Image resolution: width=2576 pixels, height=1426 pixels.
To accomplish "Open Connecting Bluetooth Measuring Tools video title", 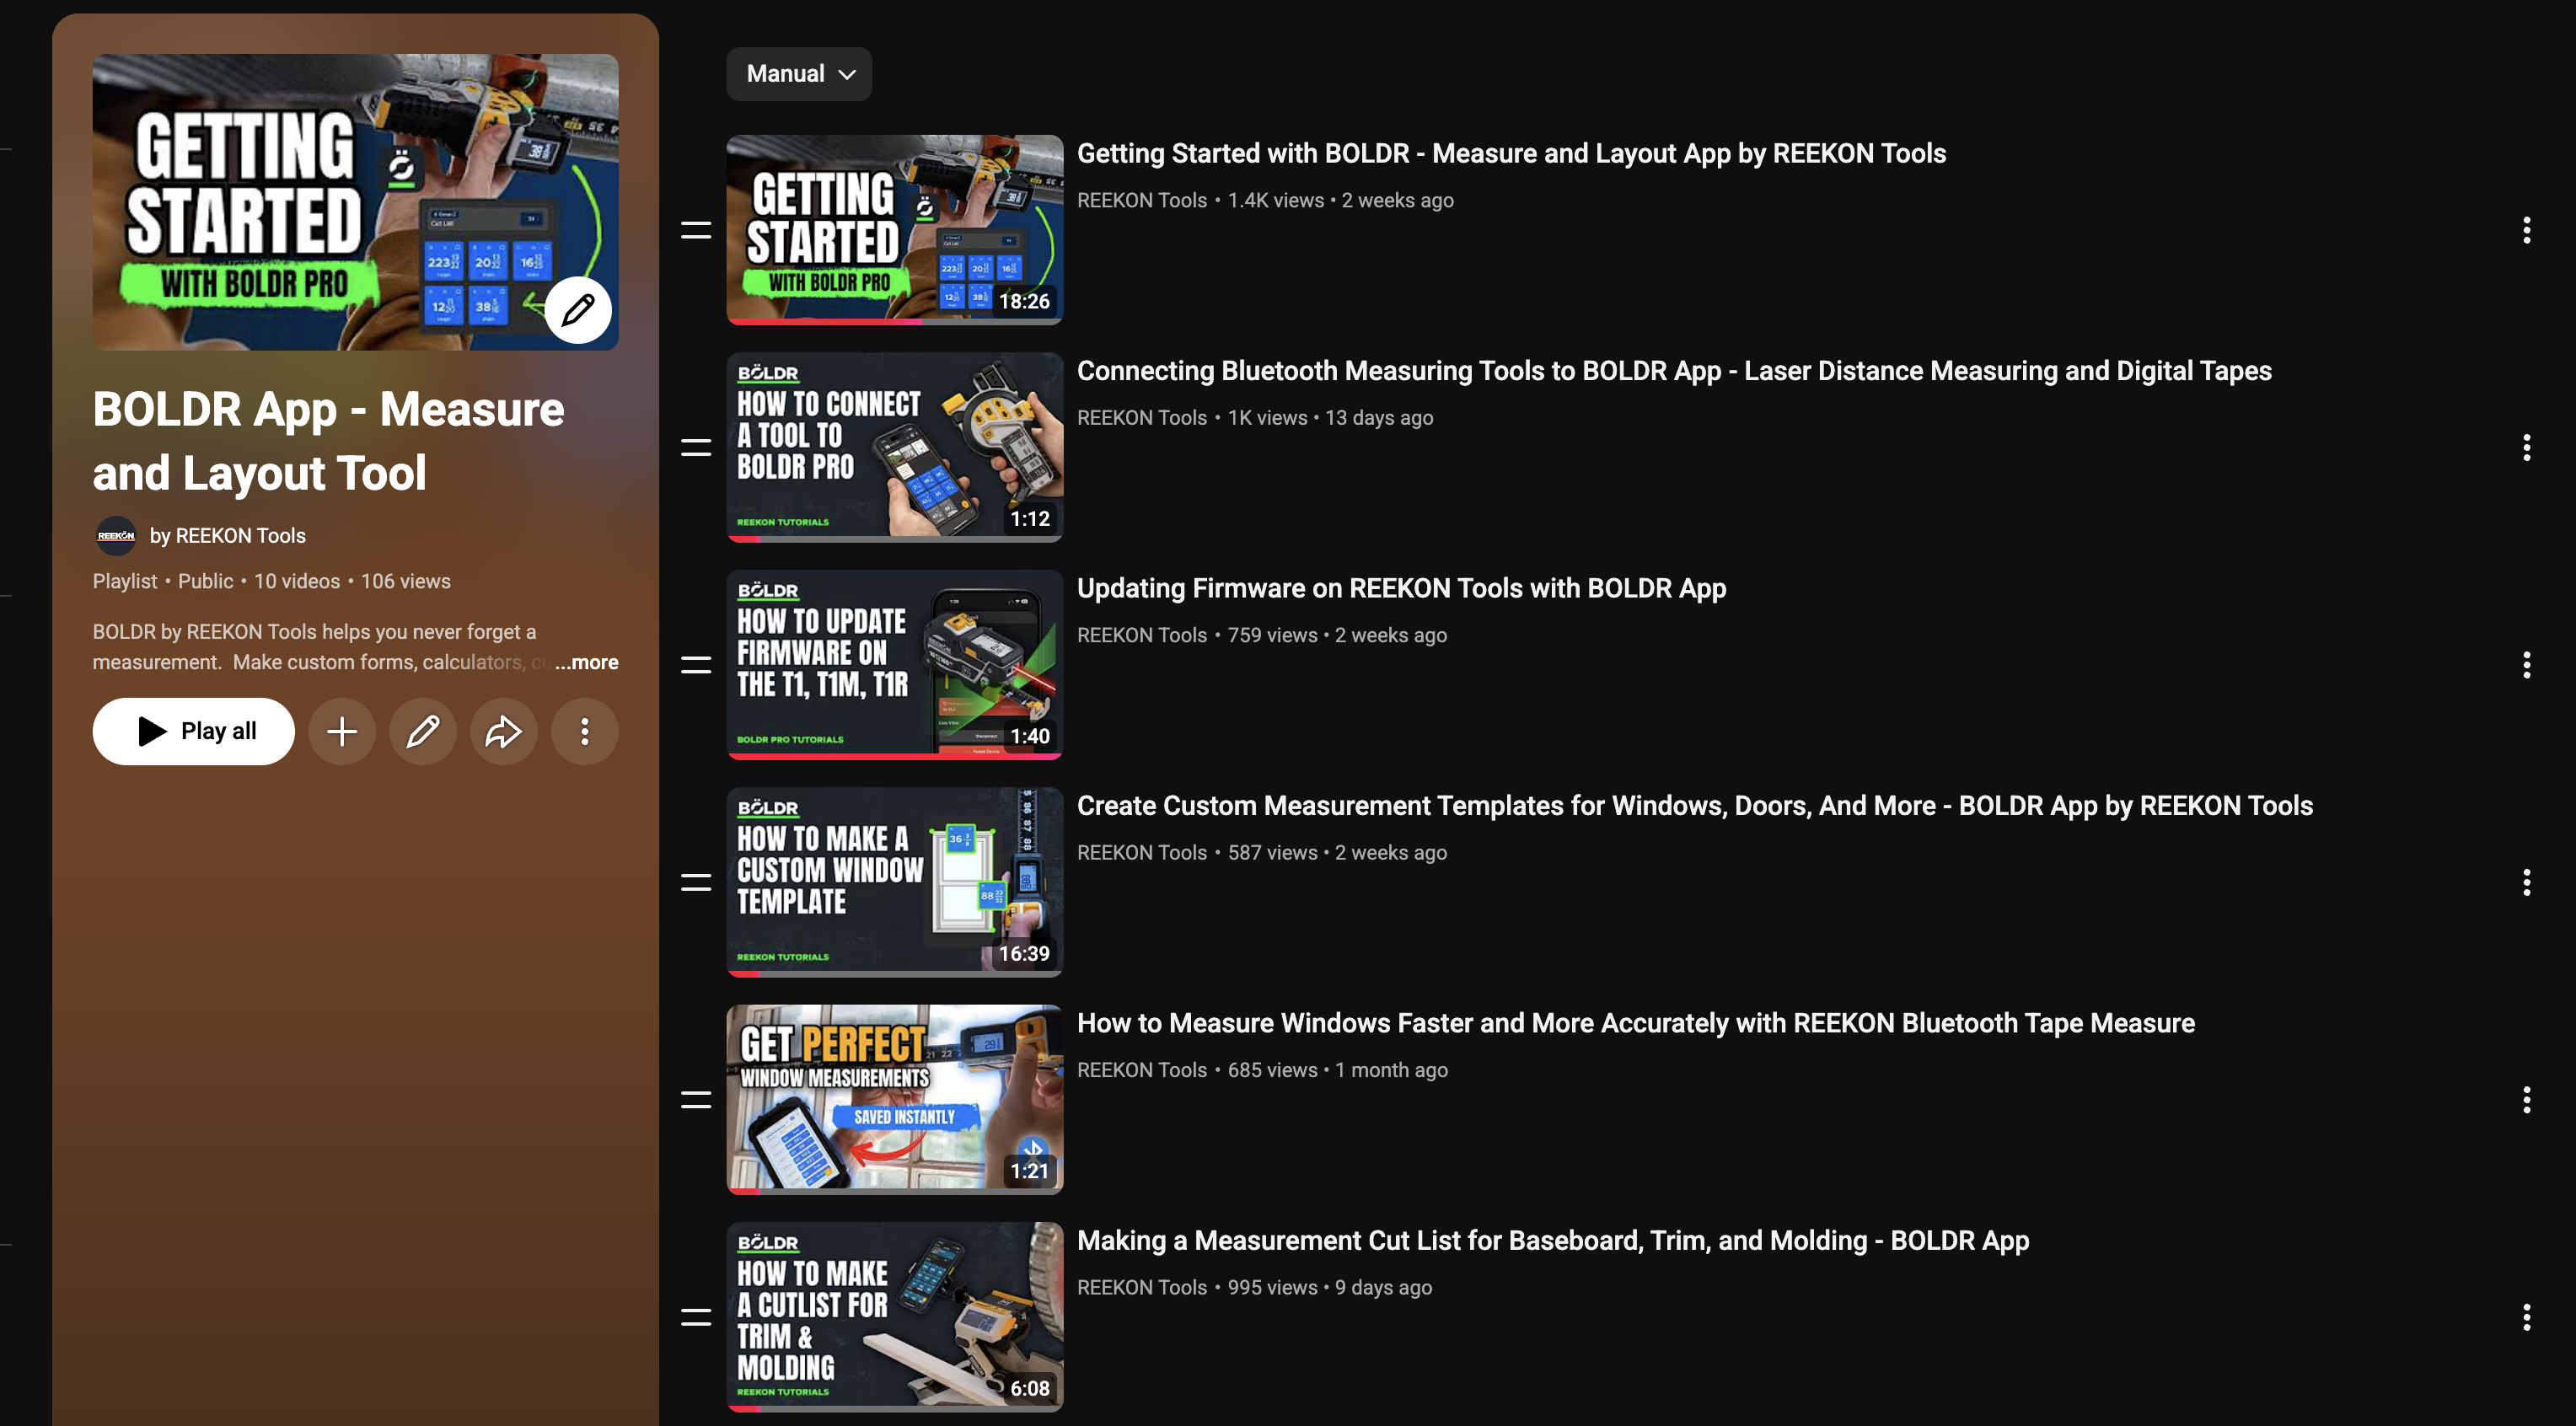I will [x=1674, y=371].
